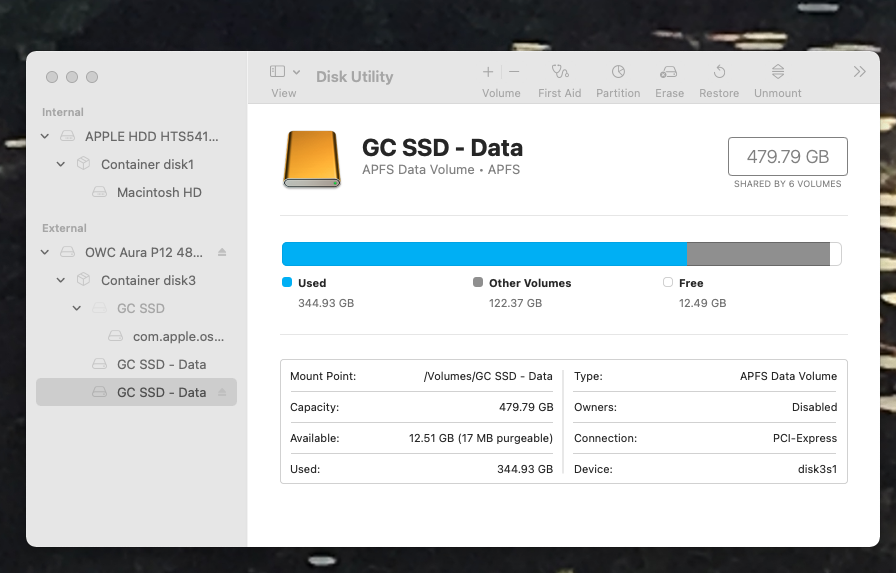Click the gray Other Volumes legend swatch
Image resolution: width=896 pixels, height=573 pixels.
pyautogui.click(x=478, y=282)
